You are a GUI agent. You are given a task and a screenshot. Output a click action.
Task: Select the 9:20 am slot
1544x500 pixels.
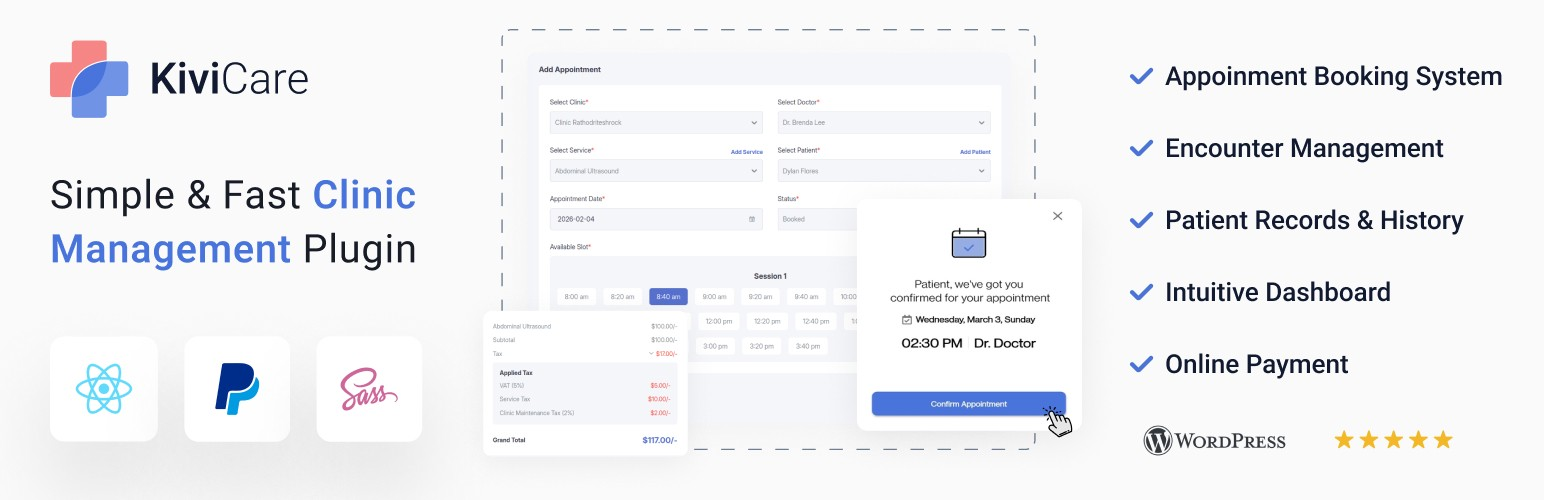tap(761, 296)
